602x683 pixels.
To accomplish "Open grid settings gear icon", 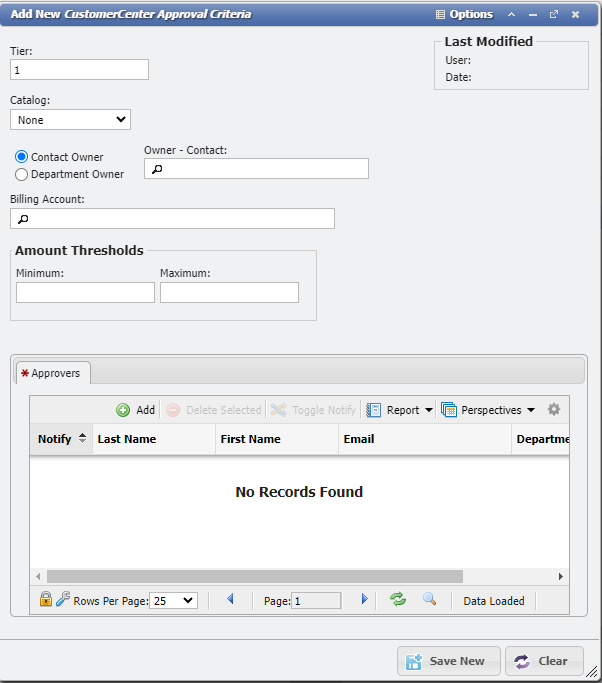I will pyautogui.click(x=554, y=410).
